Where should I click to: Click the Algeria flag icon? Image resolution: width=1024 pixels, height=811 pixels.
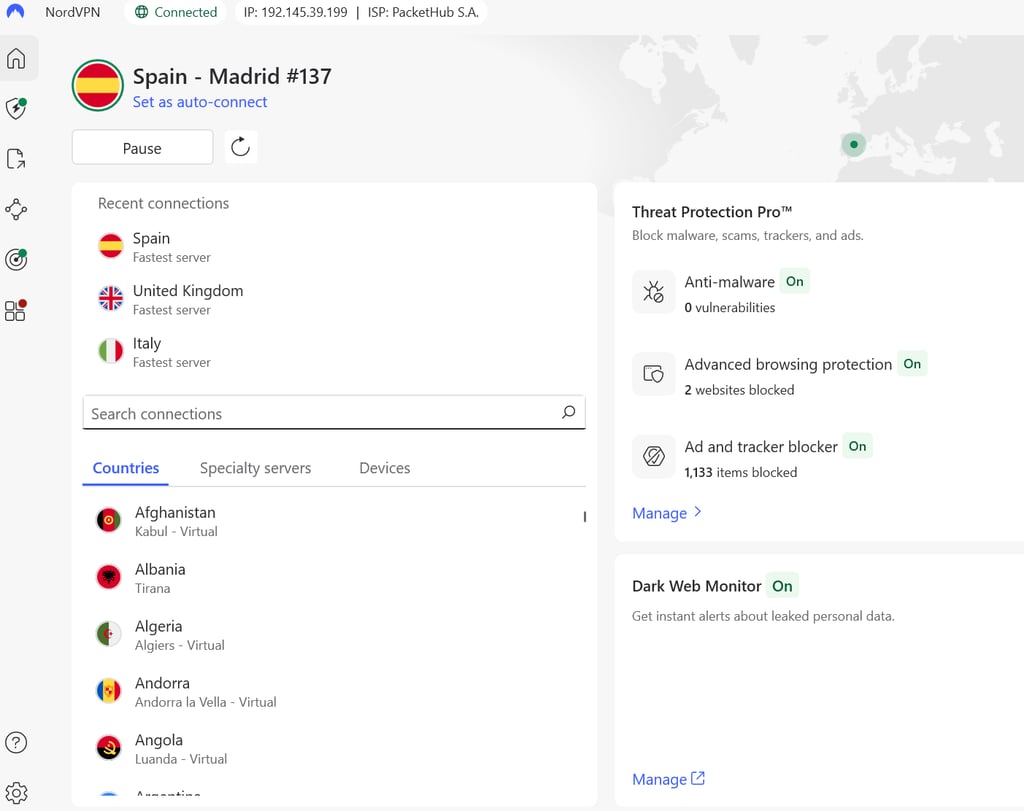[x=108, y=634]
